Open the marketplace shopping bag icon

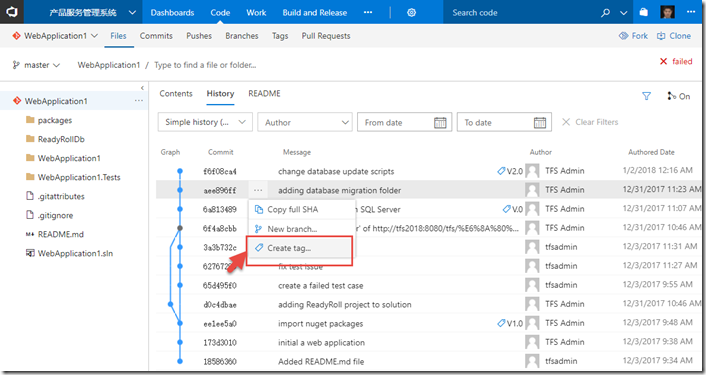pyautogui.click(x=644, y=12)
